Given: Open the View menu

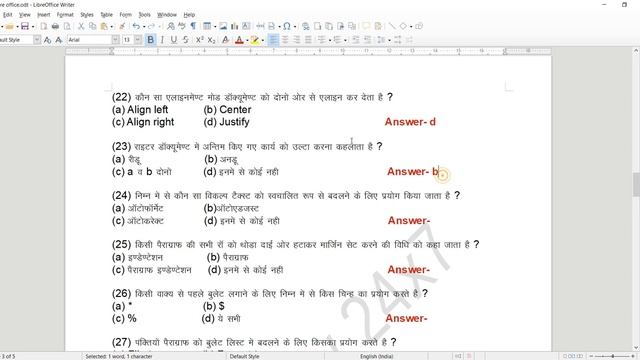Looking at the screenshot, I should 24,15.
